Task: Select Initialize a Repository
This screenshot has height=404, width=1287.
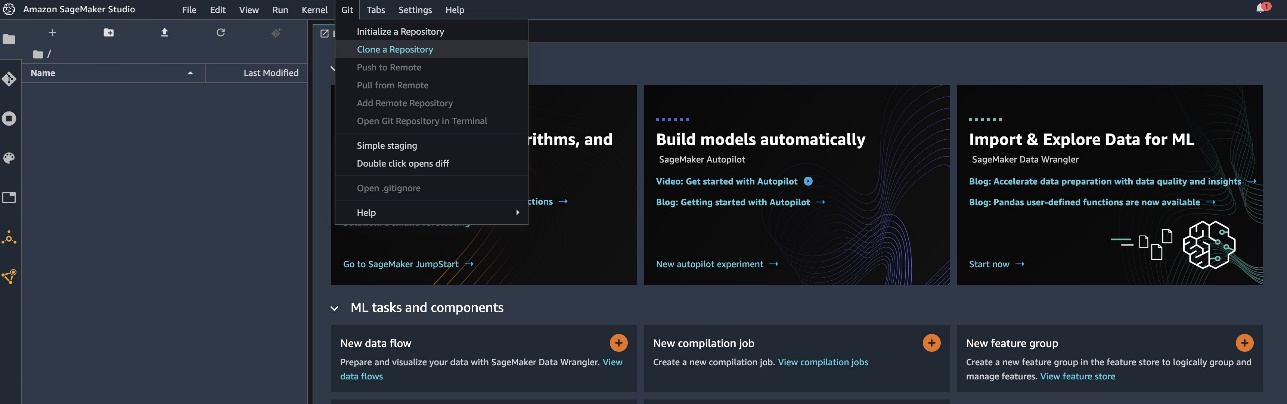Action: coord(431,31)
